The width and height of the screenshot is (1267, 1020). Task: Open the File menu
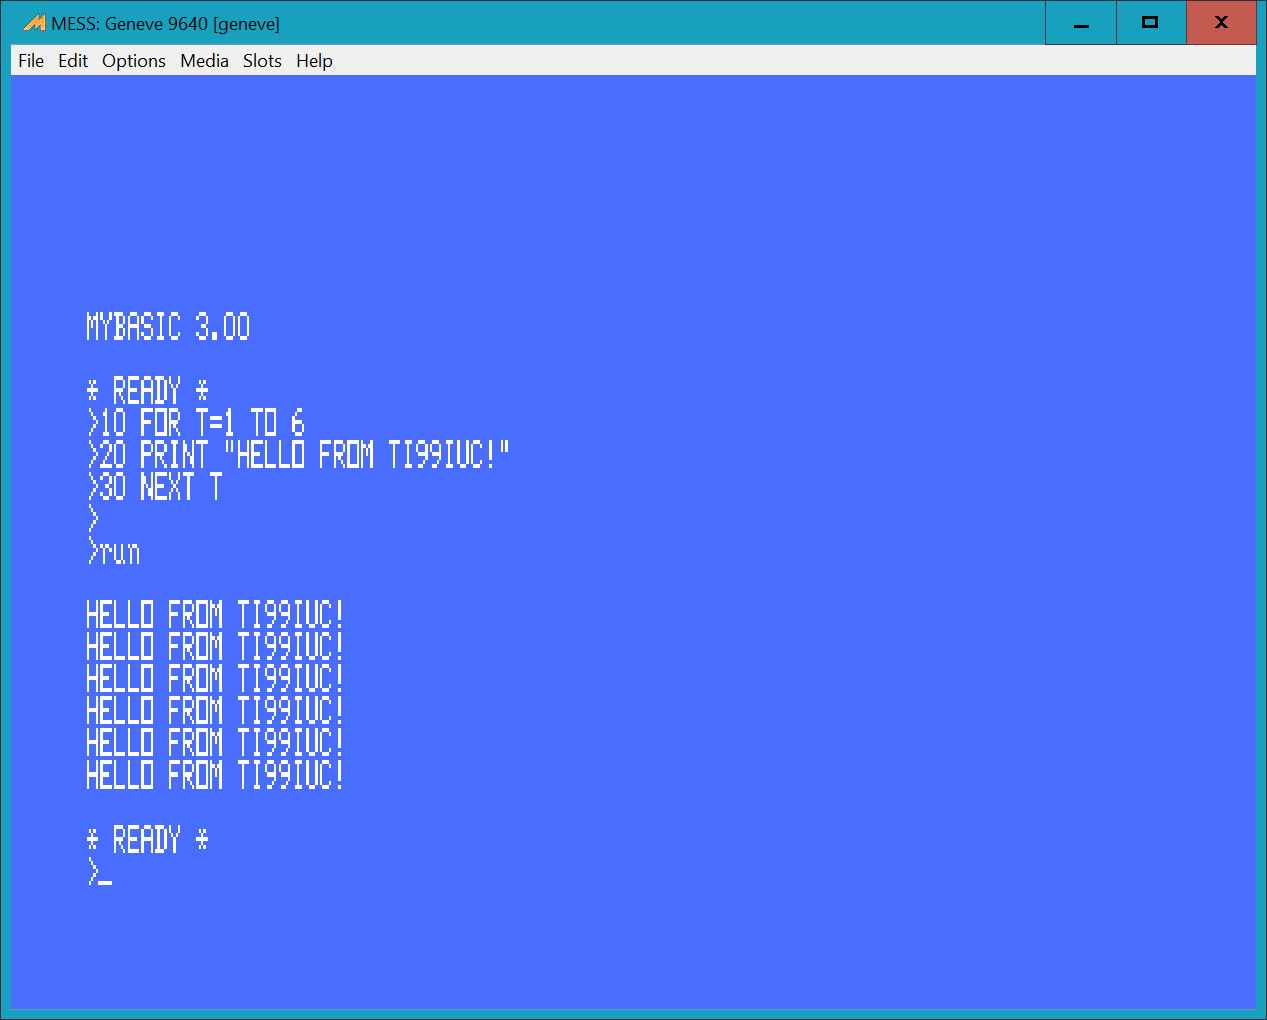[x=31, y=61]
